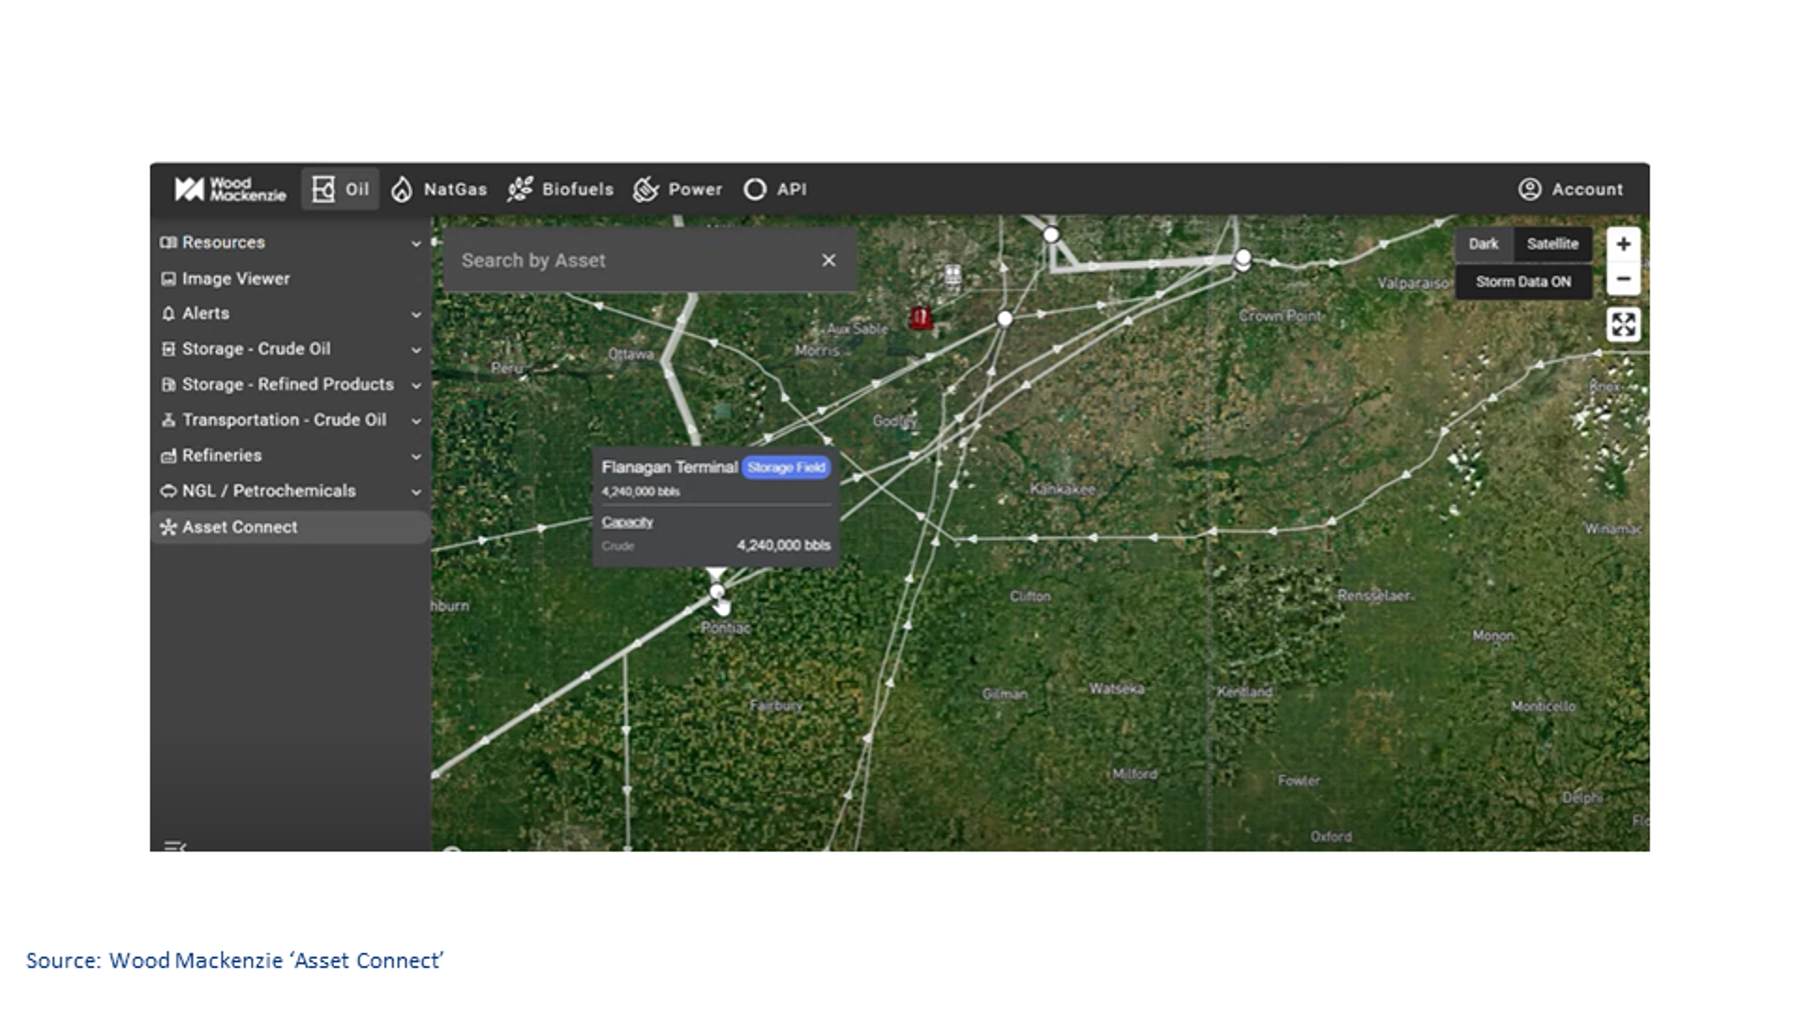Click the Search by Asset field
Image resolution: width=1800 pixels, height=1012 pixels.
[x=630, y=260]
